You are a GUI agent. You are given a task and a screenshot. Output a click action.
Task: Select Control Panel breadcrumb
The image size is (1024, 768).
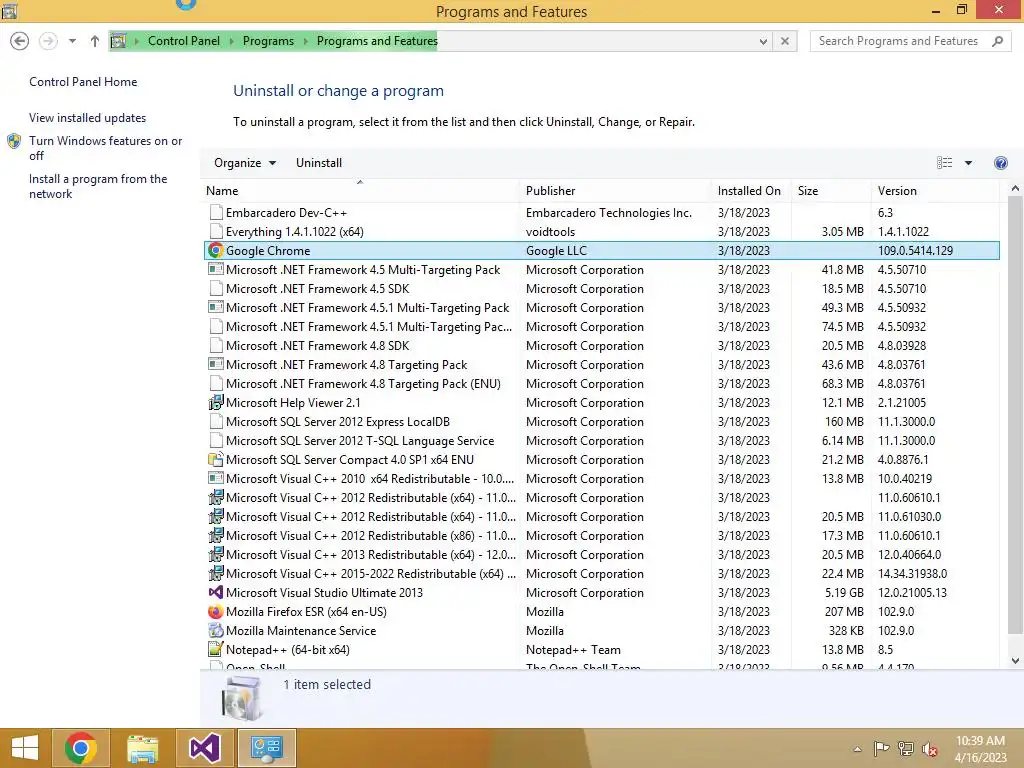coord(184,41)
